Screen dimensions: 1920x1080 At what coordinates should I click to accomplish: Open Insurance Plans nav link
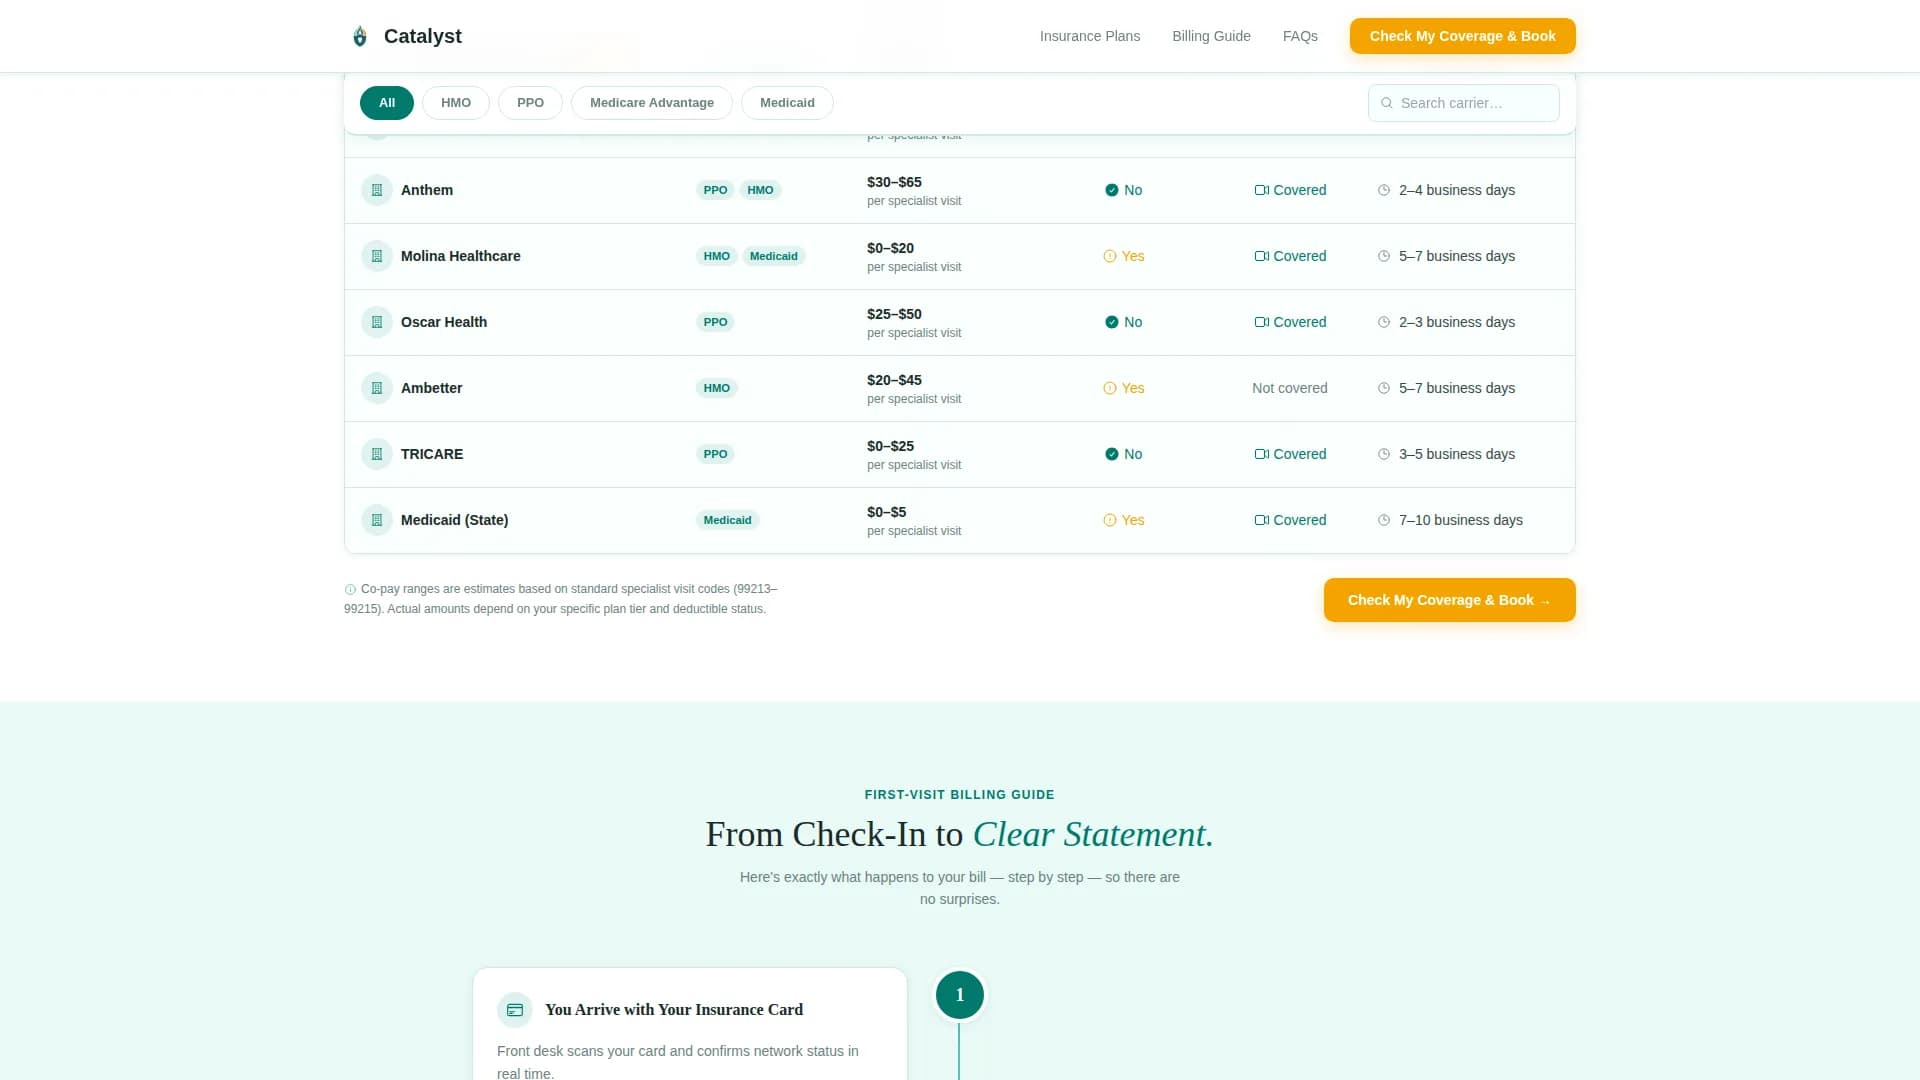pos(1090,36)
